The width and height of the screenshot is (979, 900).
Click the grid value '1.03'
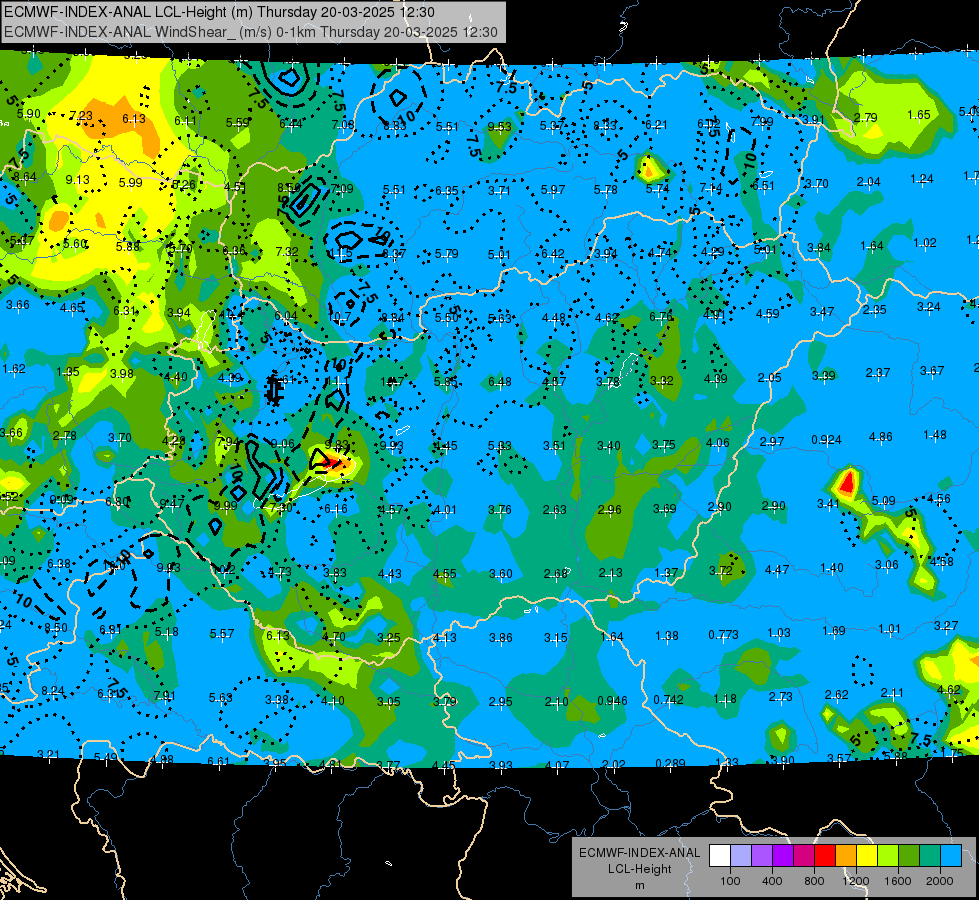779,633
